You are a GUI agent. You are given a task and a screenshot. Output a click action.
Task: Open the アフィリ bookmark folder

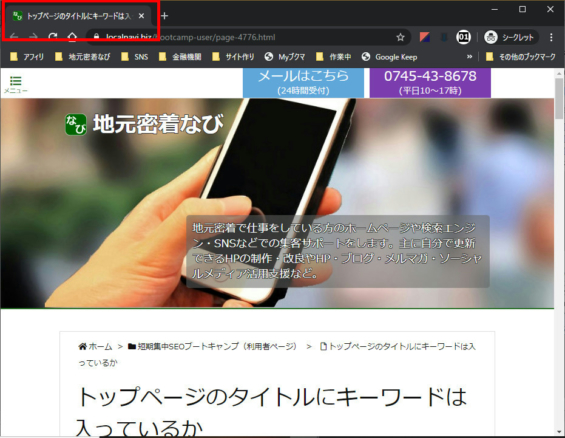tap(27, 57)
